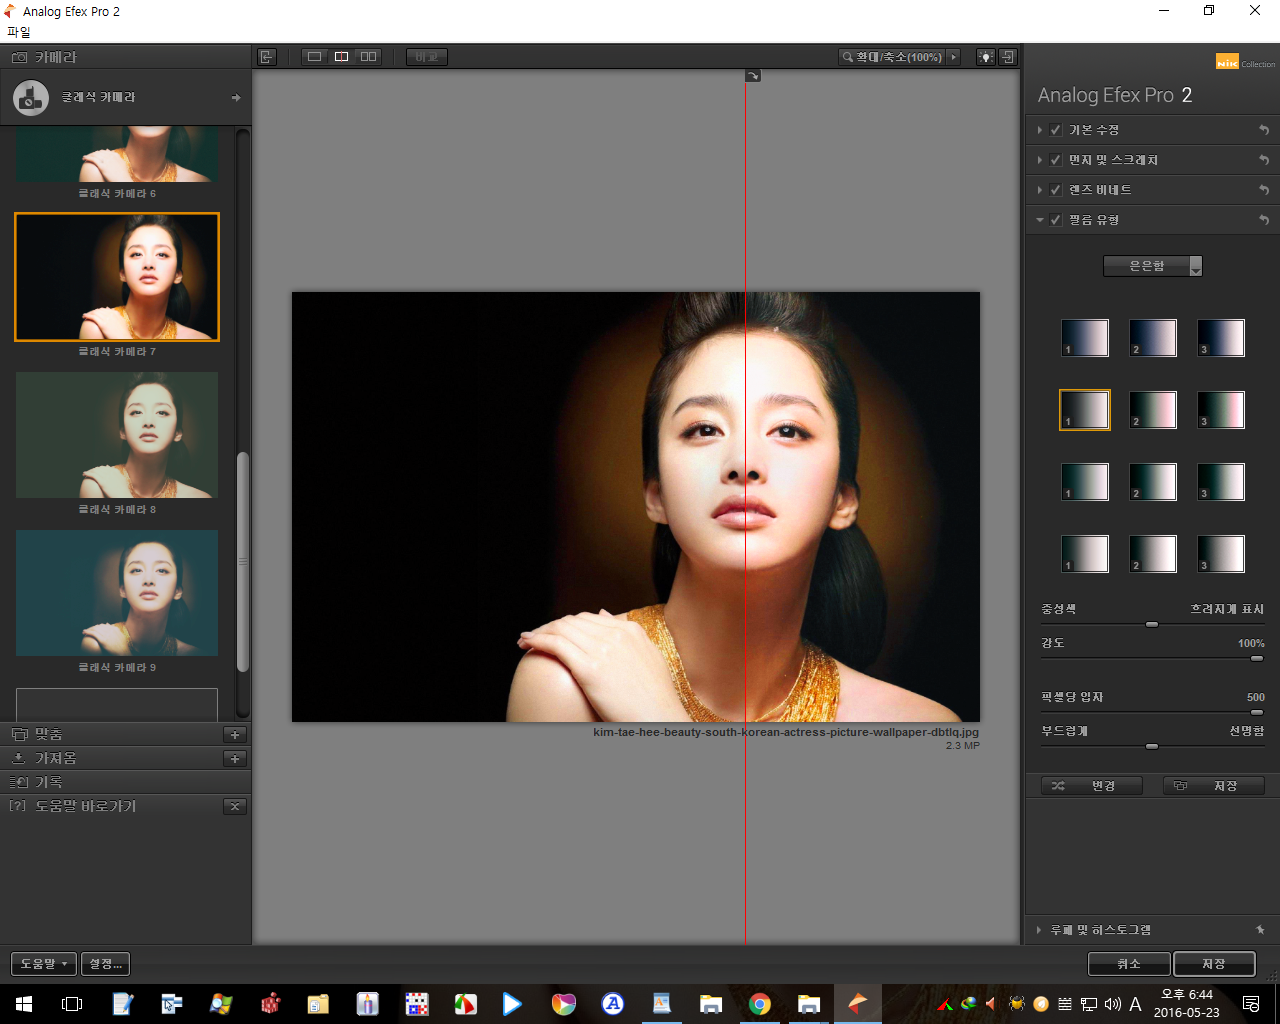
Task: Hide the left presets panel
Action: [x=266, y=57]
